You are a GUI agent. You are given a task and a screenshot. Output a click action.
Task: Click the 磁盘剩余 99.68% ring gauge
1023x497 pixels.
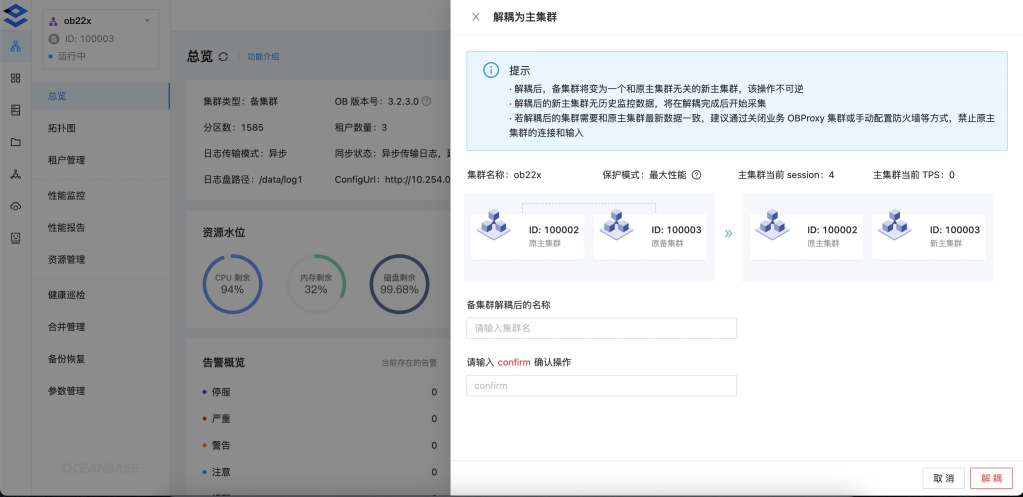399,284
